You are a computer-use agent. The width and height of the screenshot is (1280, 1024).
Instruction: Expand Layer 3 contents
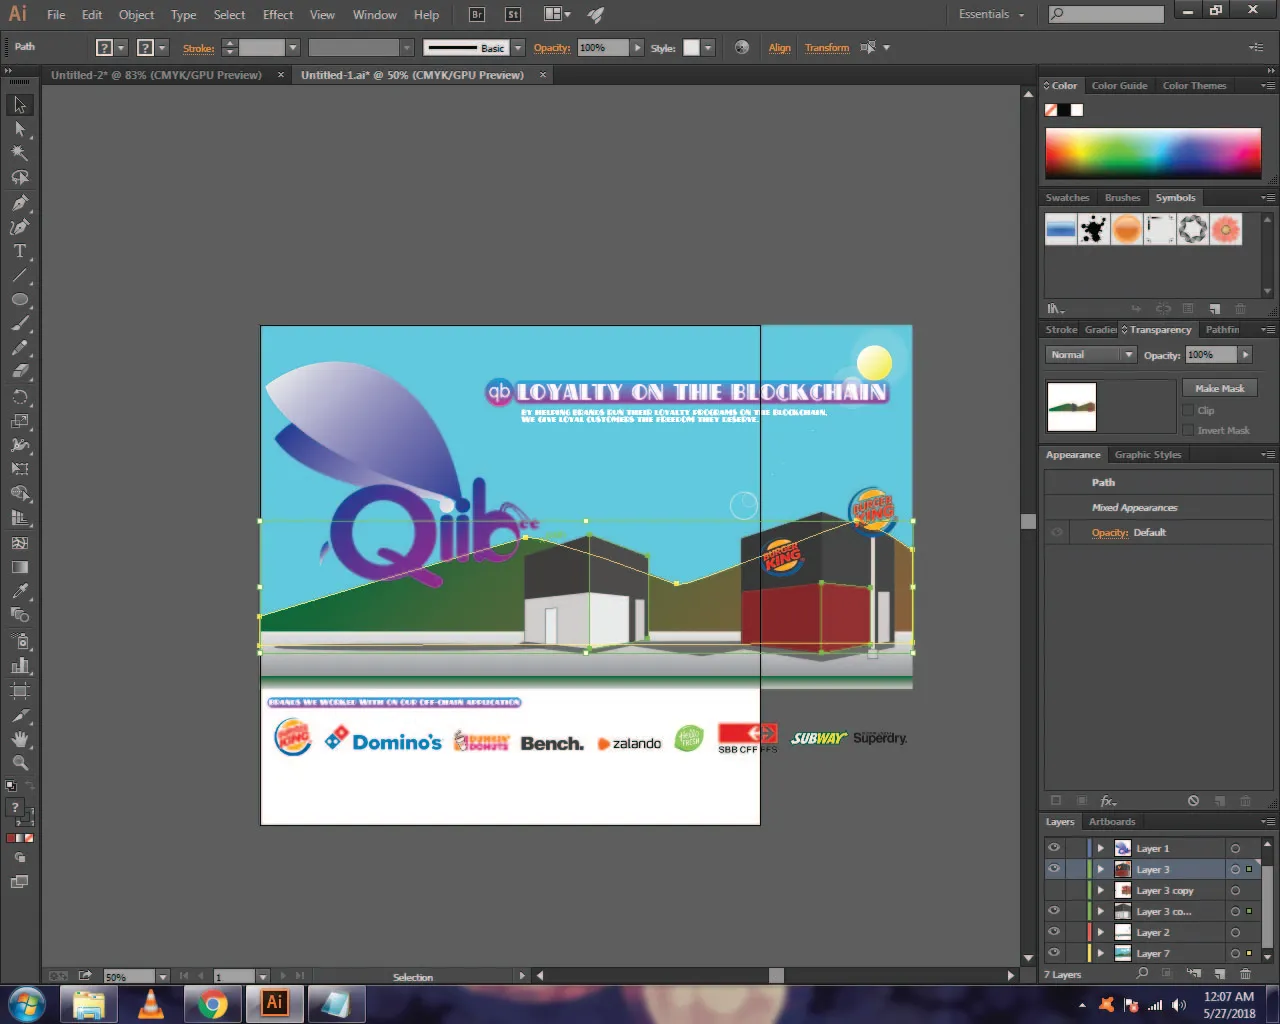(x=1101, y=869)
